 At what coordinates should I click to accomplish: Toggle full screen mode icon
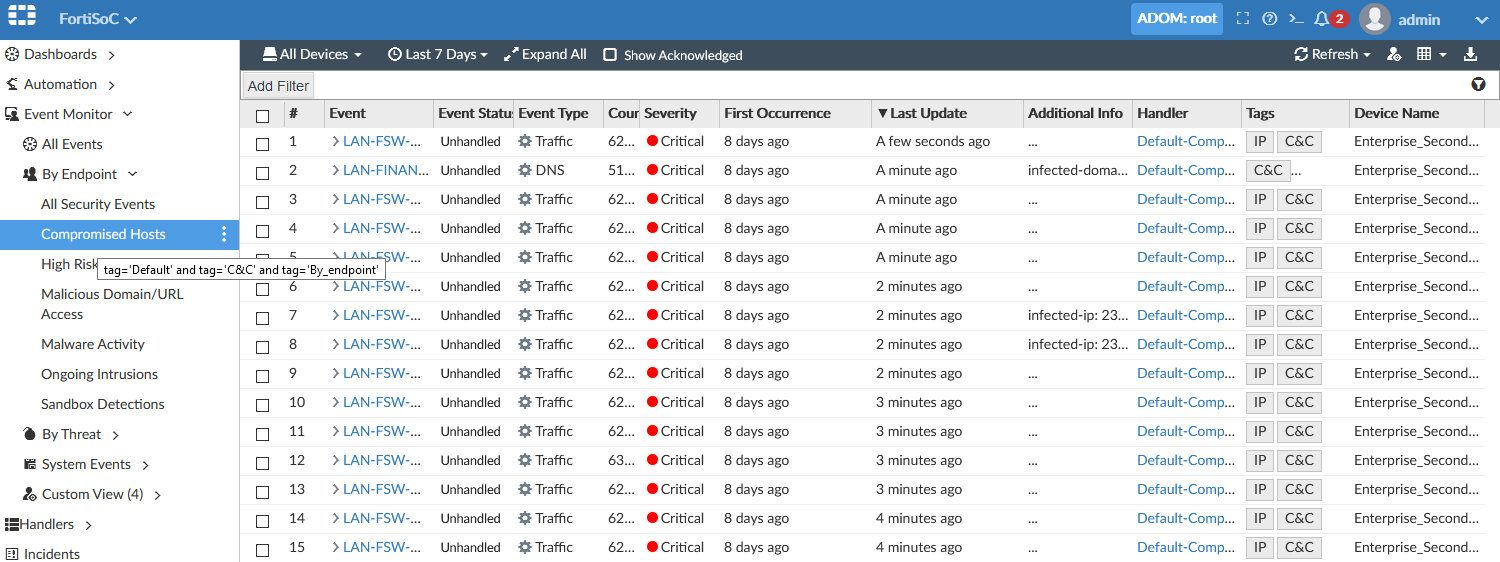click(x=1243, y=19)
